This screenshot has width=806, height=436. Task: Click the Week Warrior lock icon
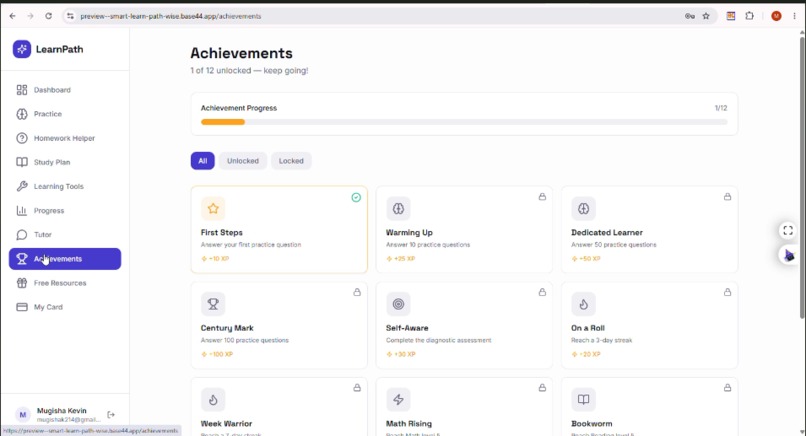click(x=357, y=388)
